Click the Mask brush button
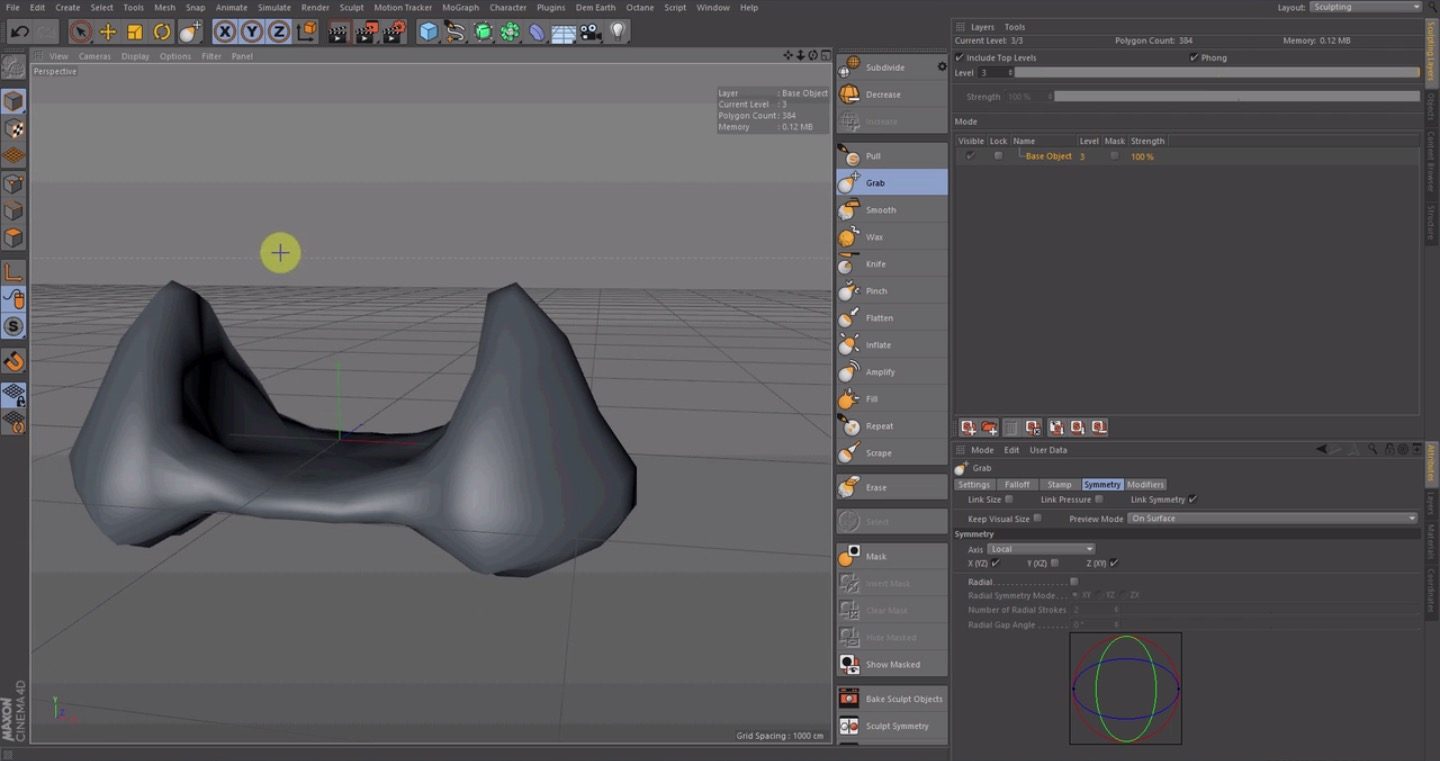Image resolution: width=1440 pixels, height=761 pixels. pos(892,556)
